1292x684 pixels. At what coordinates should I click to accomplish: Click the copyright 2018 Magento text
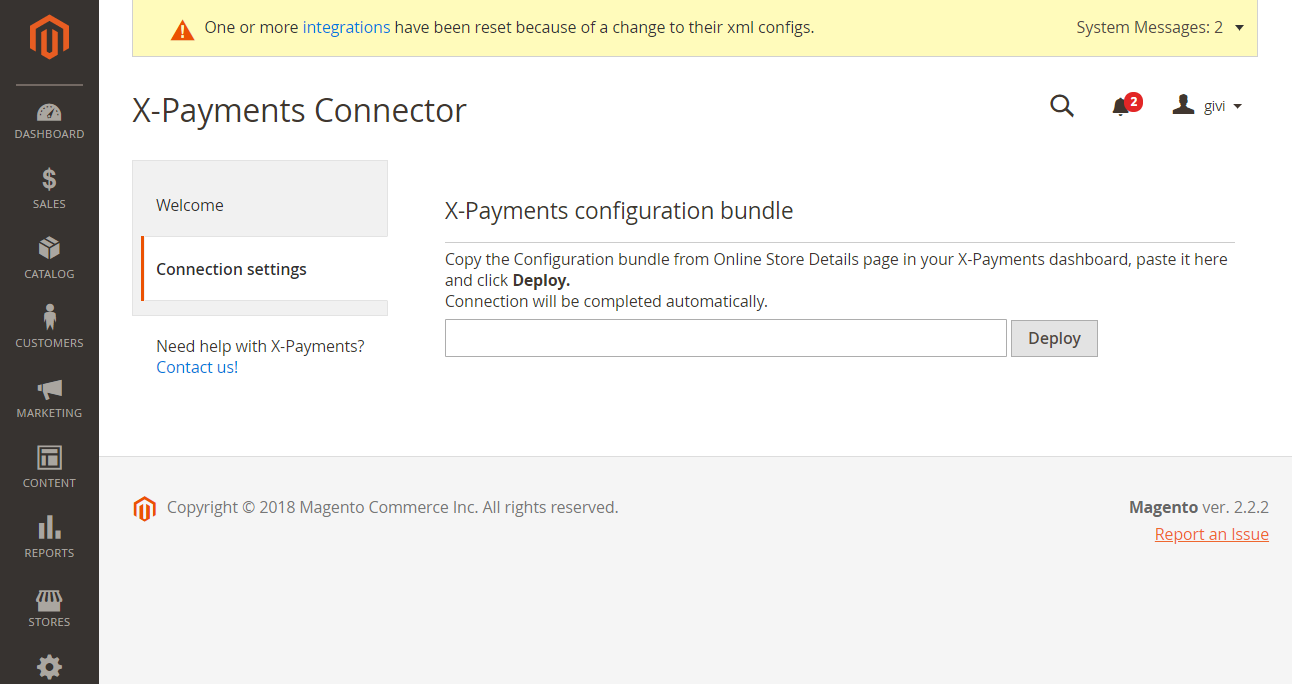click(x=392, y=507)
